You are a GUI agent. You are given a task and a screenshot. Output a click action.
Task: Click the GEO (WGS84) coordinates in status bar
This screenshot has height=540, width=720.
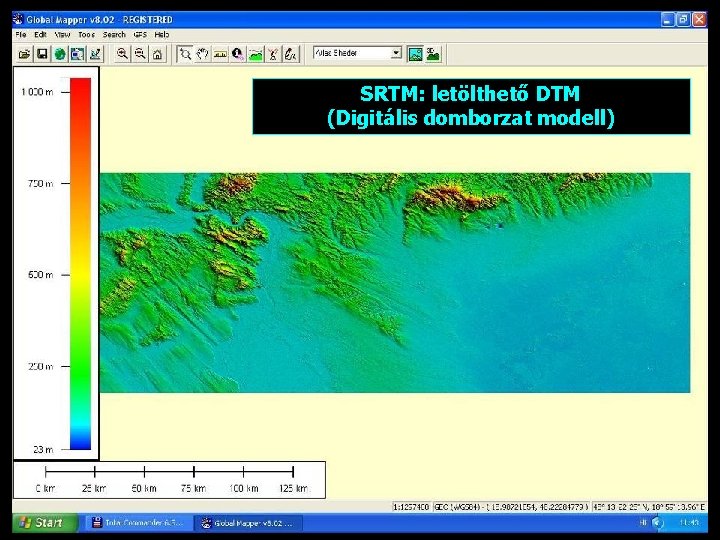tap(511, 507)
